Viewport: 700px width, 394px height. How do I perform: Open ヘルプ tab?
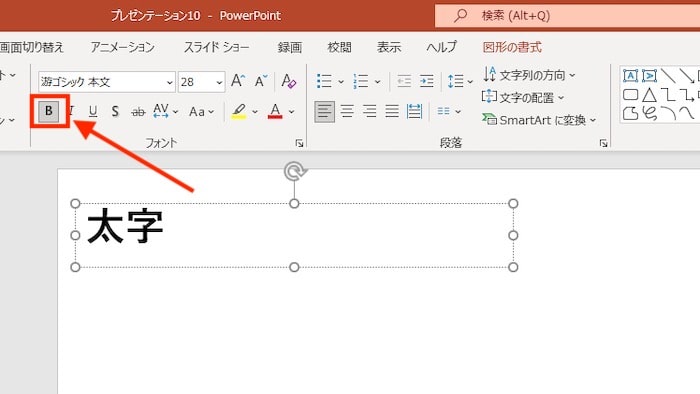pos(442,47)
